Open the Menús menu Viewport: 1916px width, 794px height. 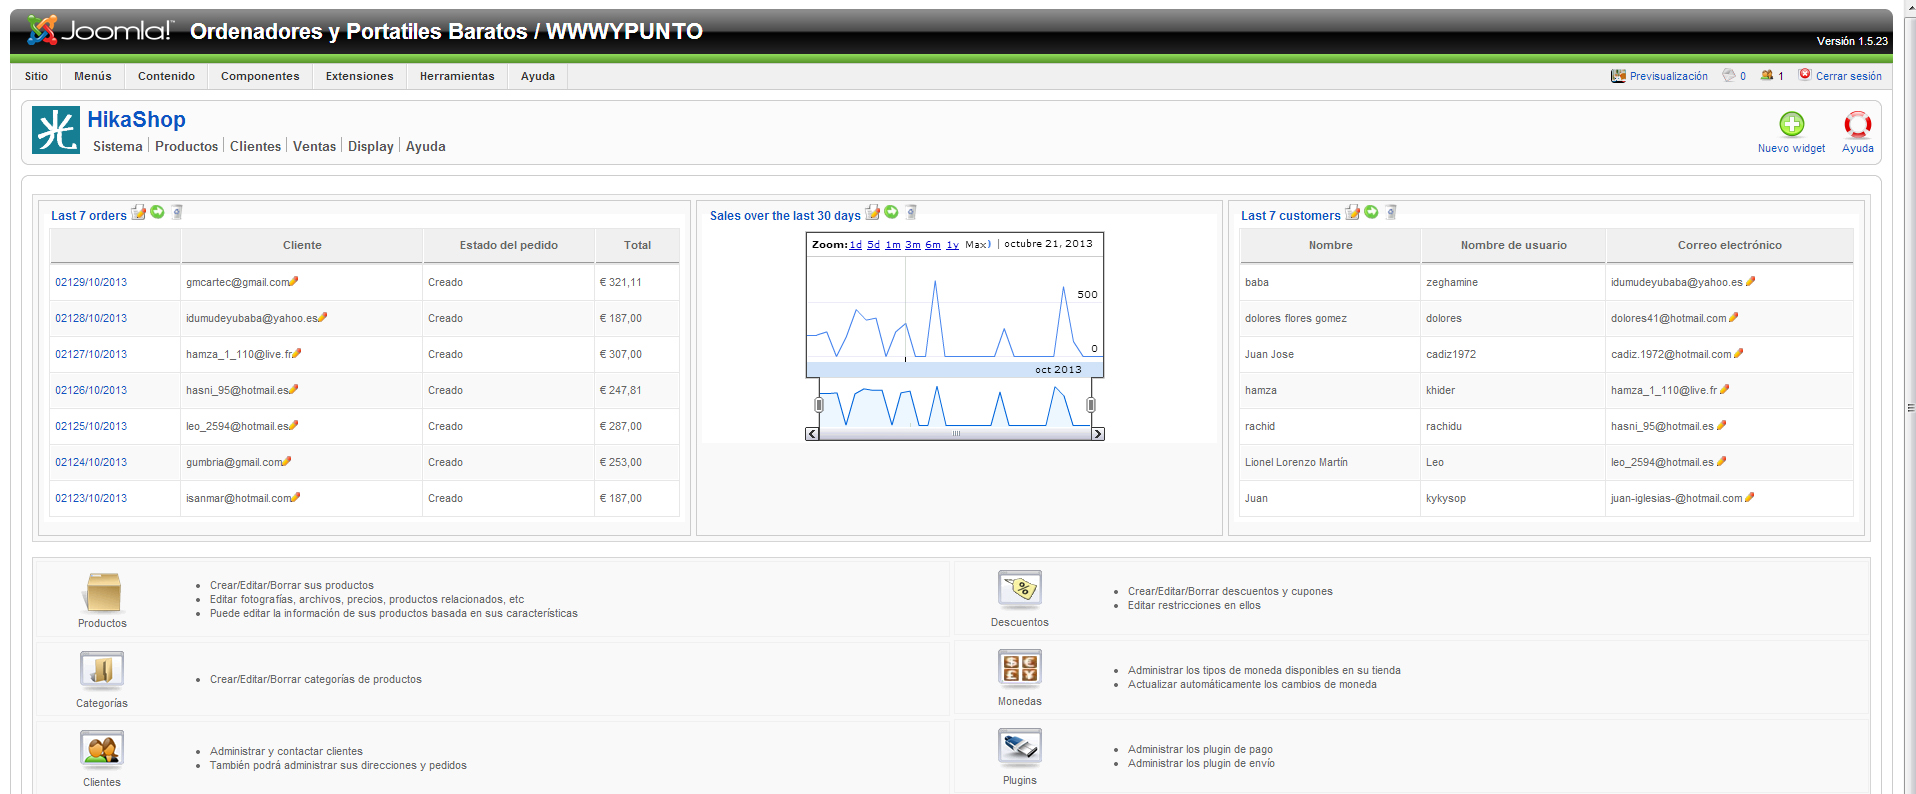pyautogui.click(x=93, y=76)
